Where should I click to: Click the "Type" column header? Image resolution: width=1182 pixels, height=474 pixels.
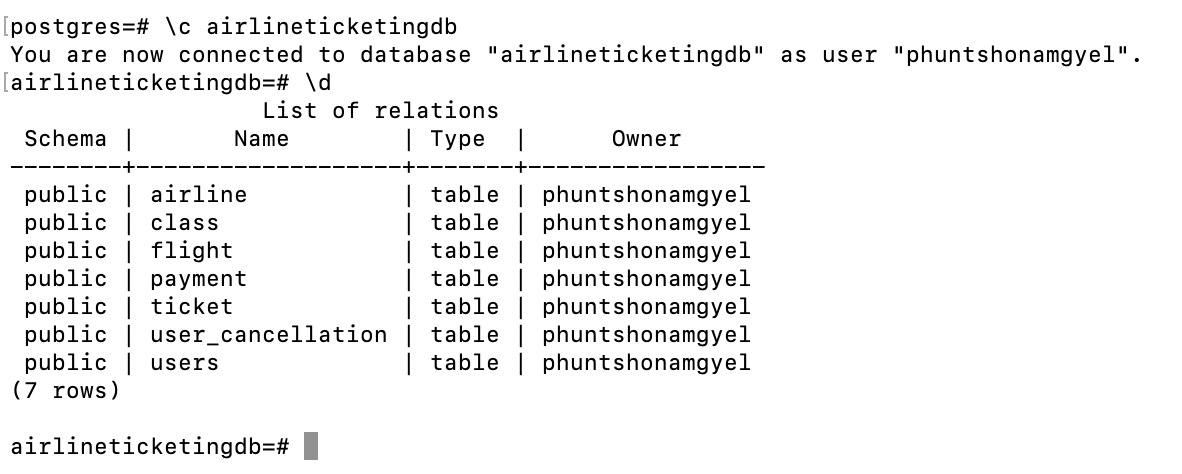click(x=458, y=139)
